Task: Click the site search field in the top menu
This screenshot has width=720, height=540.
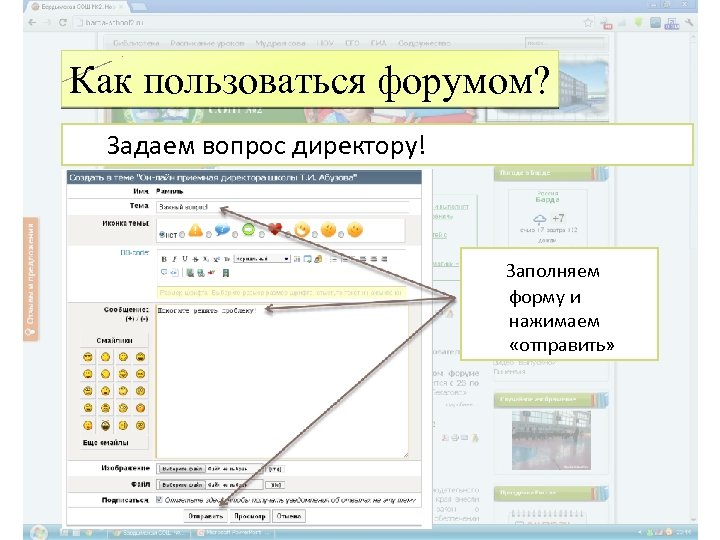Action: [564, 43]
